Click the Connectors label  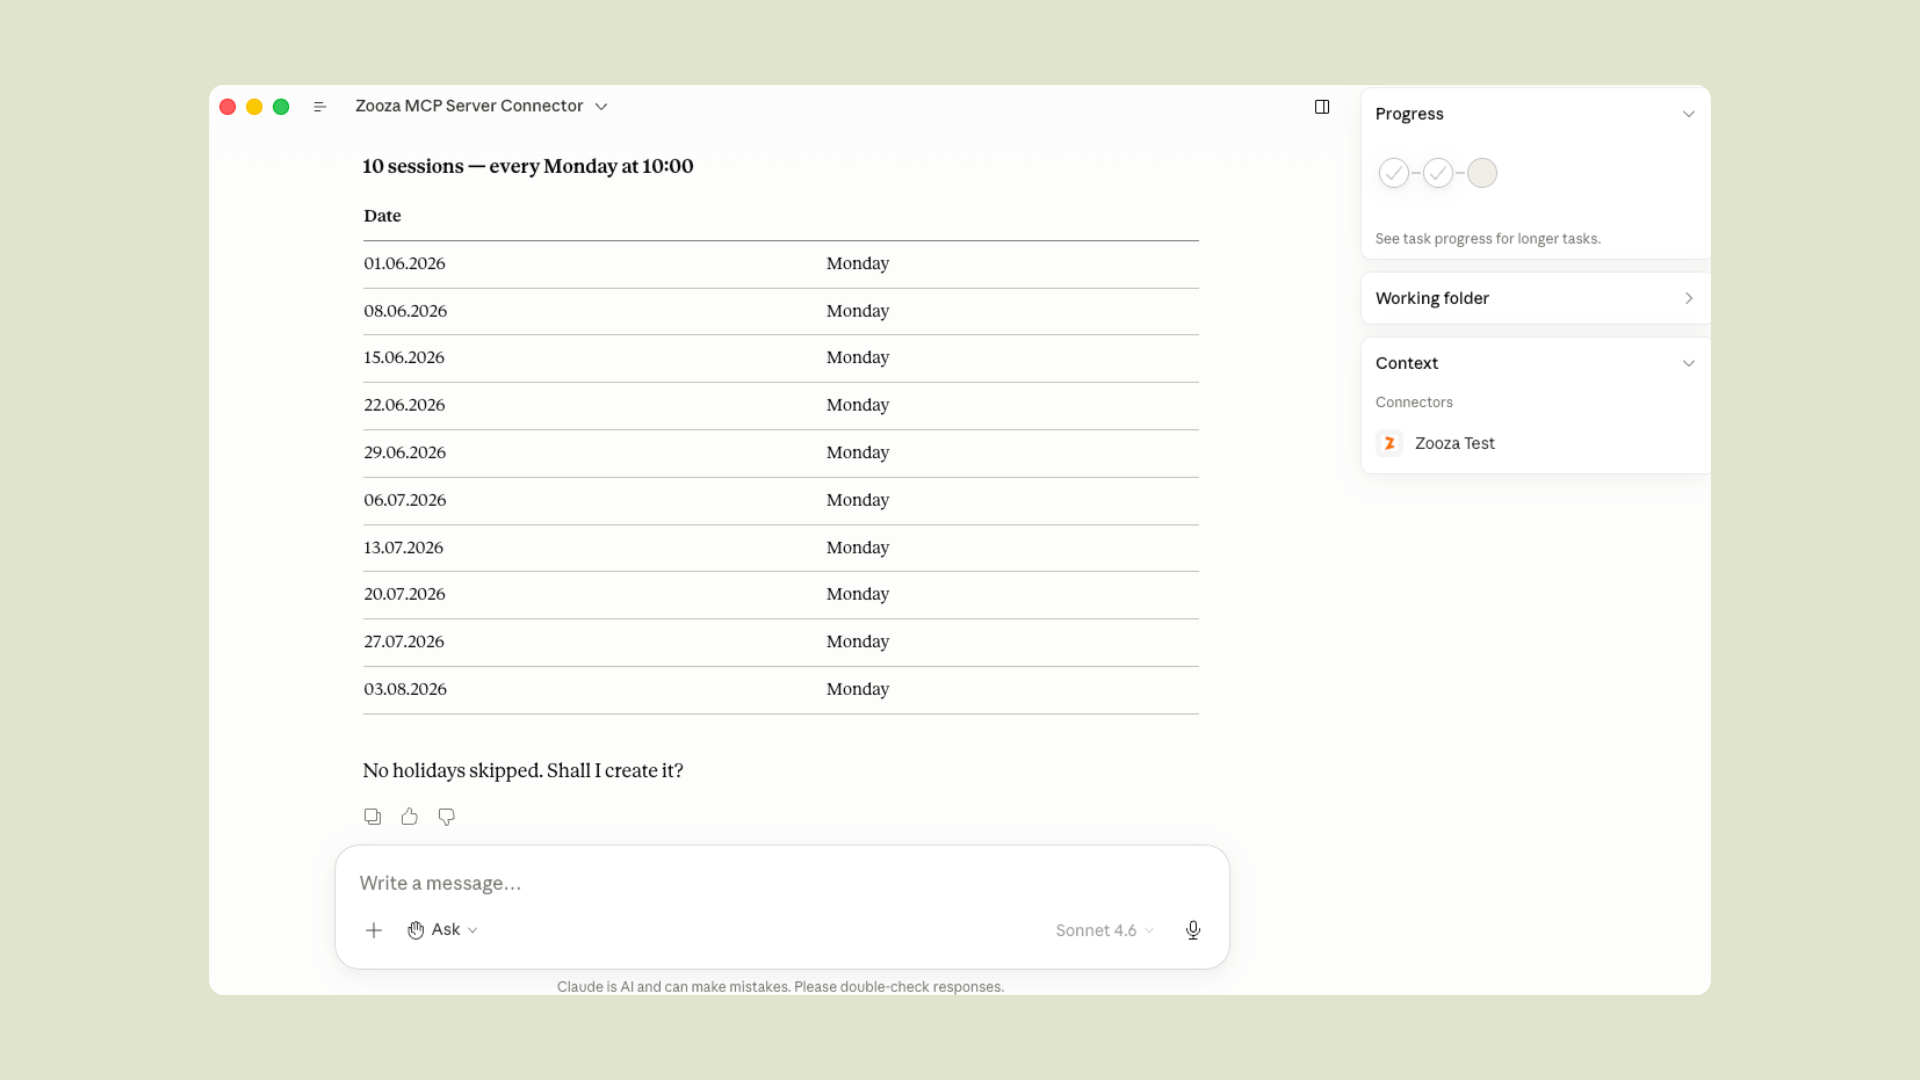1413,402
